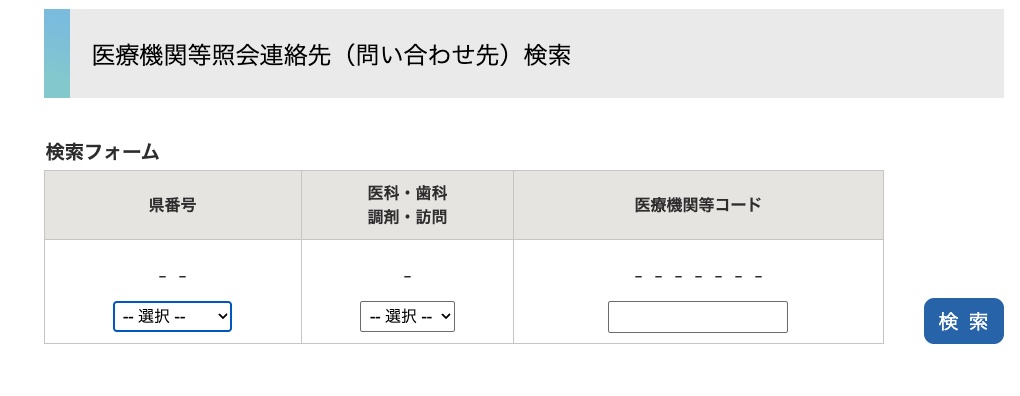Viewport: 1020px width, 396px height.
Task: Open the 医科・歯科 調剤・訪問 dropdown
Action: pos(407,317)
